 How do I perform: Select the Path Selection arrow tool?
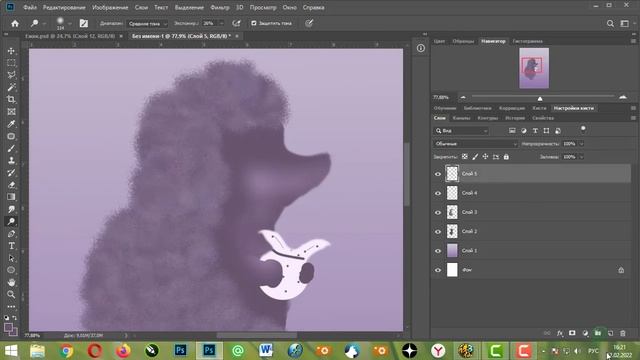point(11,258)
